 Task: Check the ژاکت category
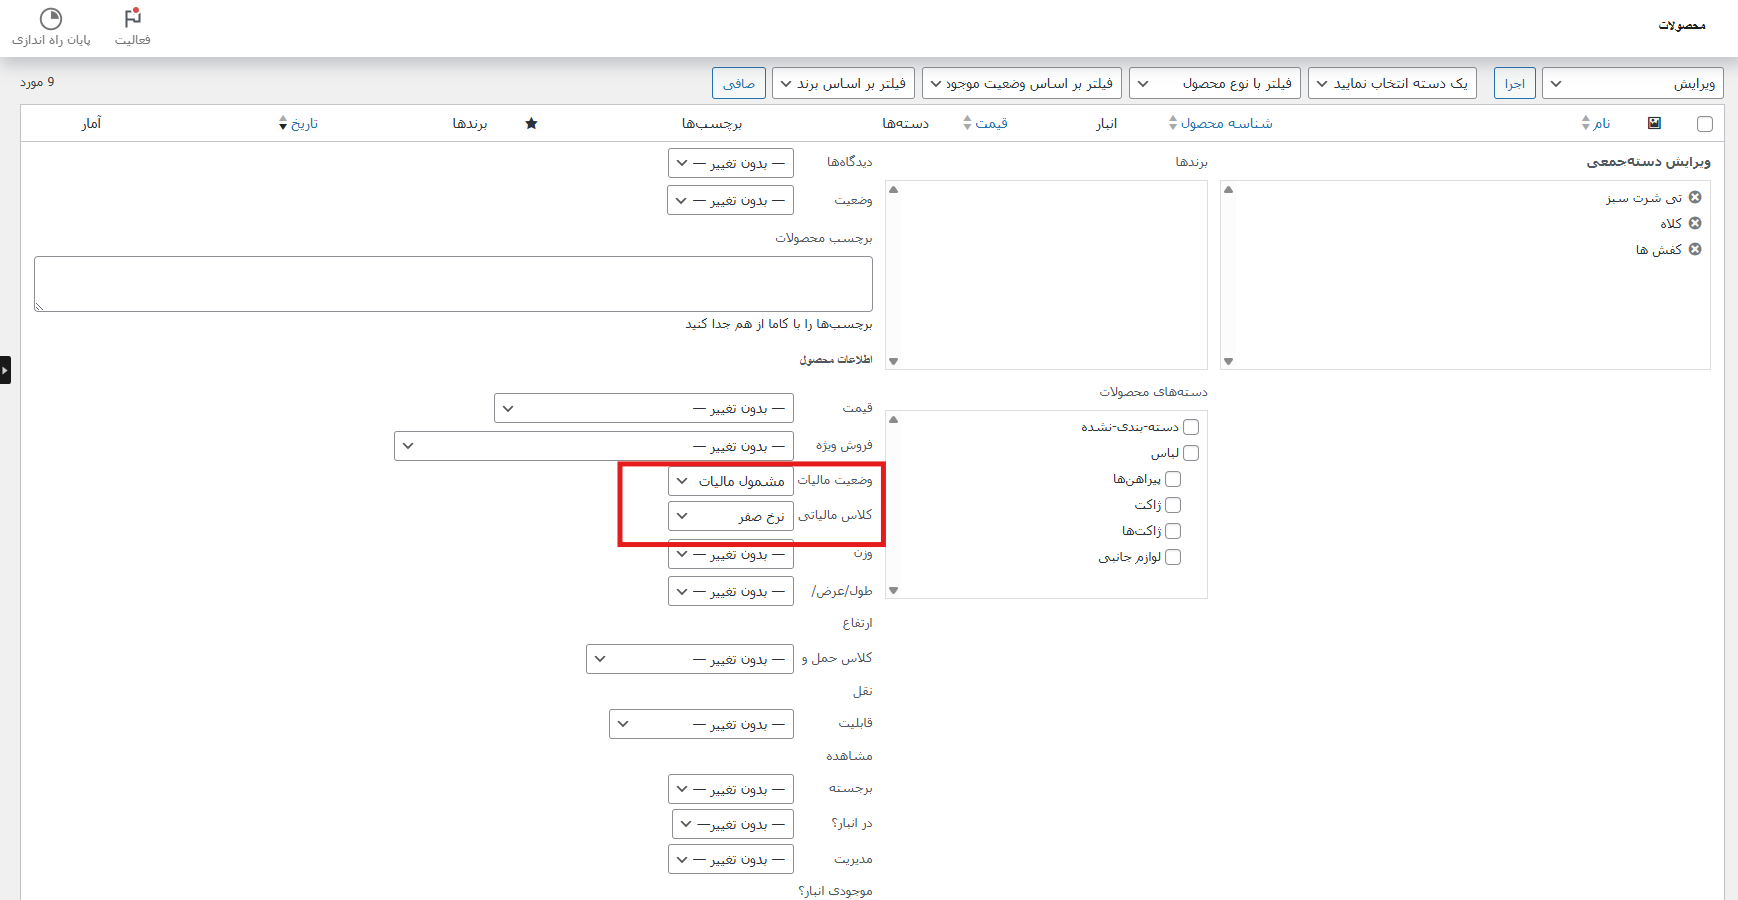(1173, 505)
